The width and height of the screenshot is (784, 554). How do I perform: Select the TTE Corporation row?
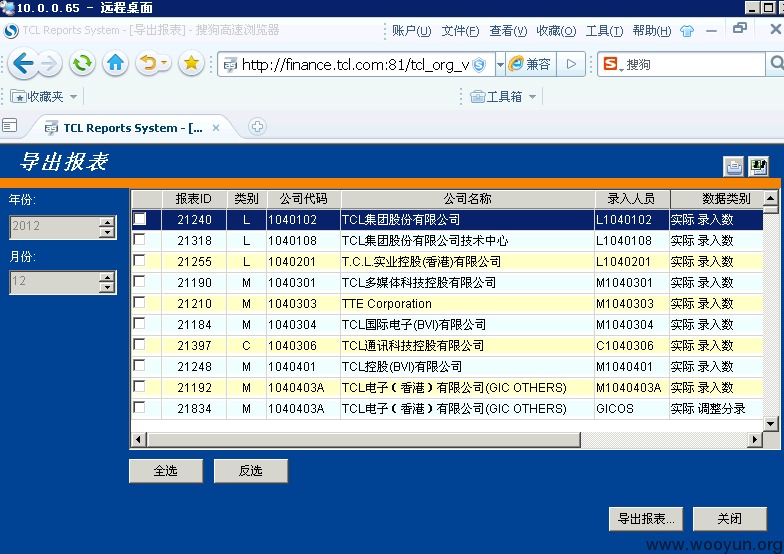[447, 304]
